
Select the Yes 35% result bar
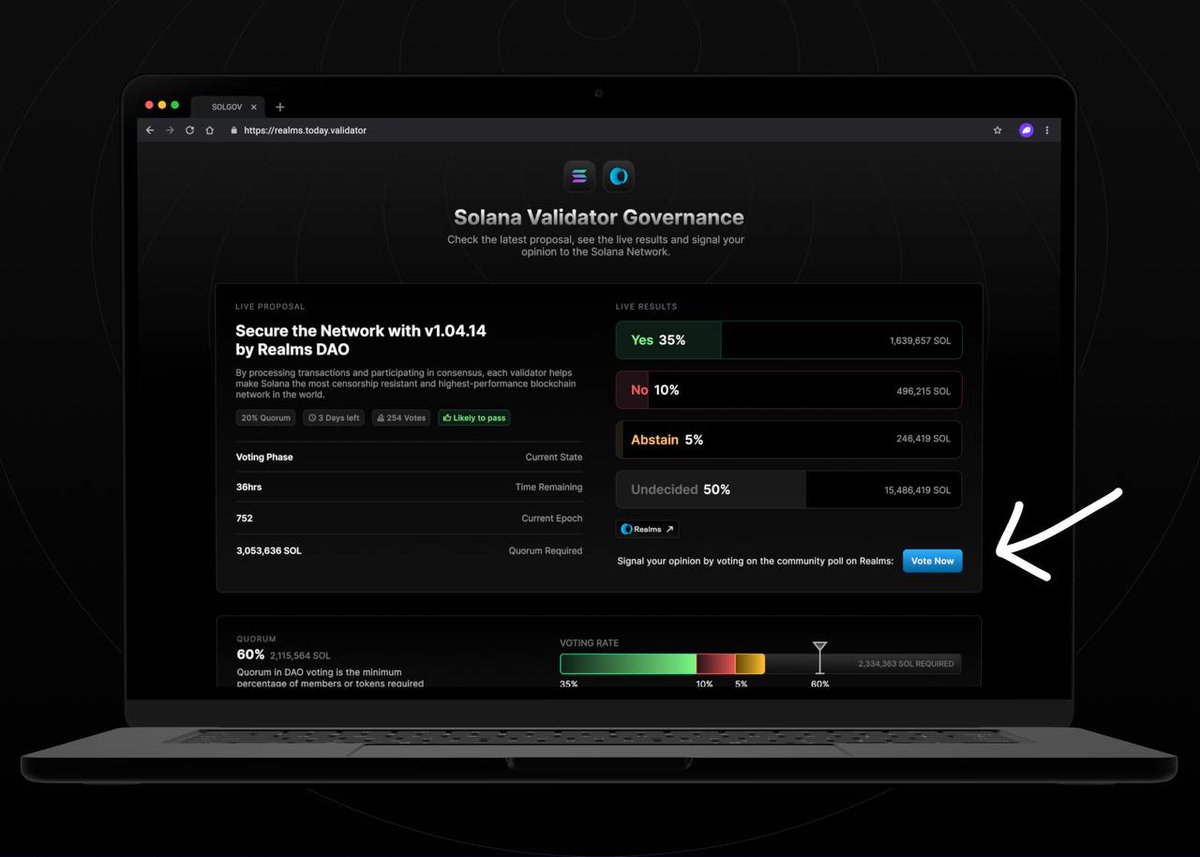[x=789, y=340]
